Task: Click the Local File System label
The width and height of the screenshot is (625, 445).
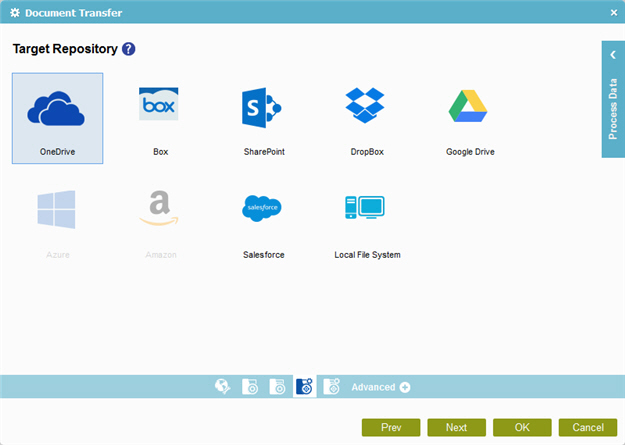Action: click(x=368, y=255)
